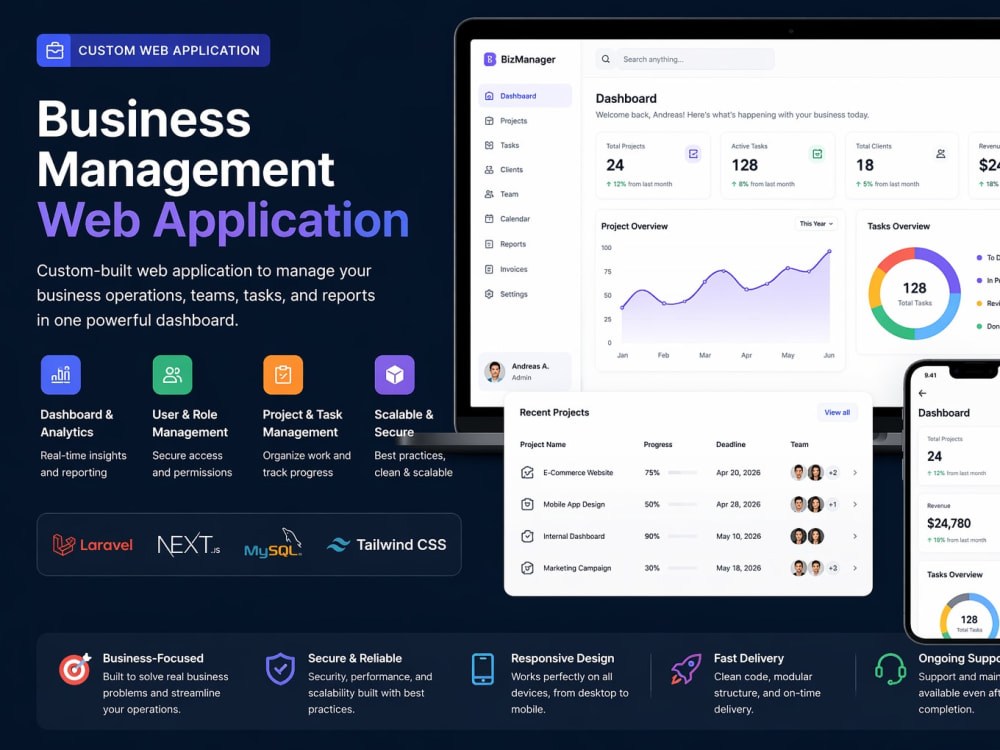
Task: Click the +2 team badge for E-Commerce Website
Action: tap(832, 473)
